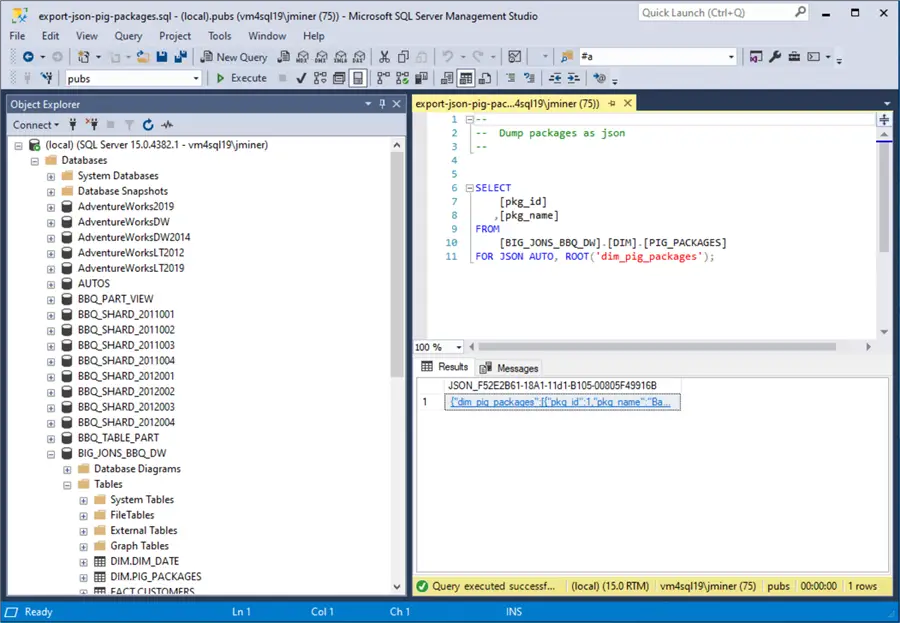This screenshot has width=900, height=623.
Task: Click the DAX query icon
Action: pyautogui.click(x=359, y=56)
